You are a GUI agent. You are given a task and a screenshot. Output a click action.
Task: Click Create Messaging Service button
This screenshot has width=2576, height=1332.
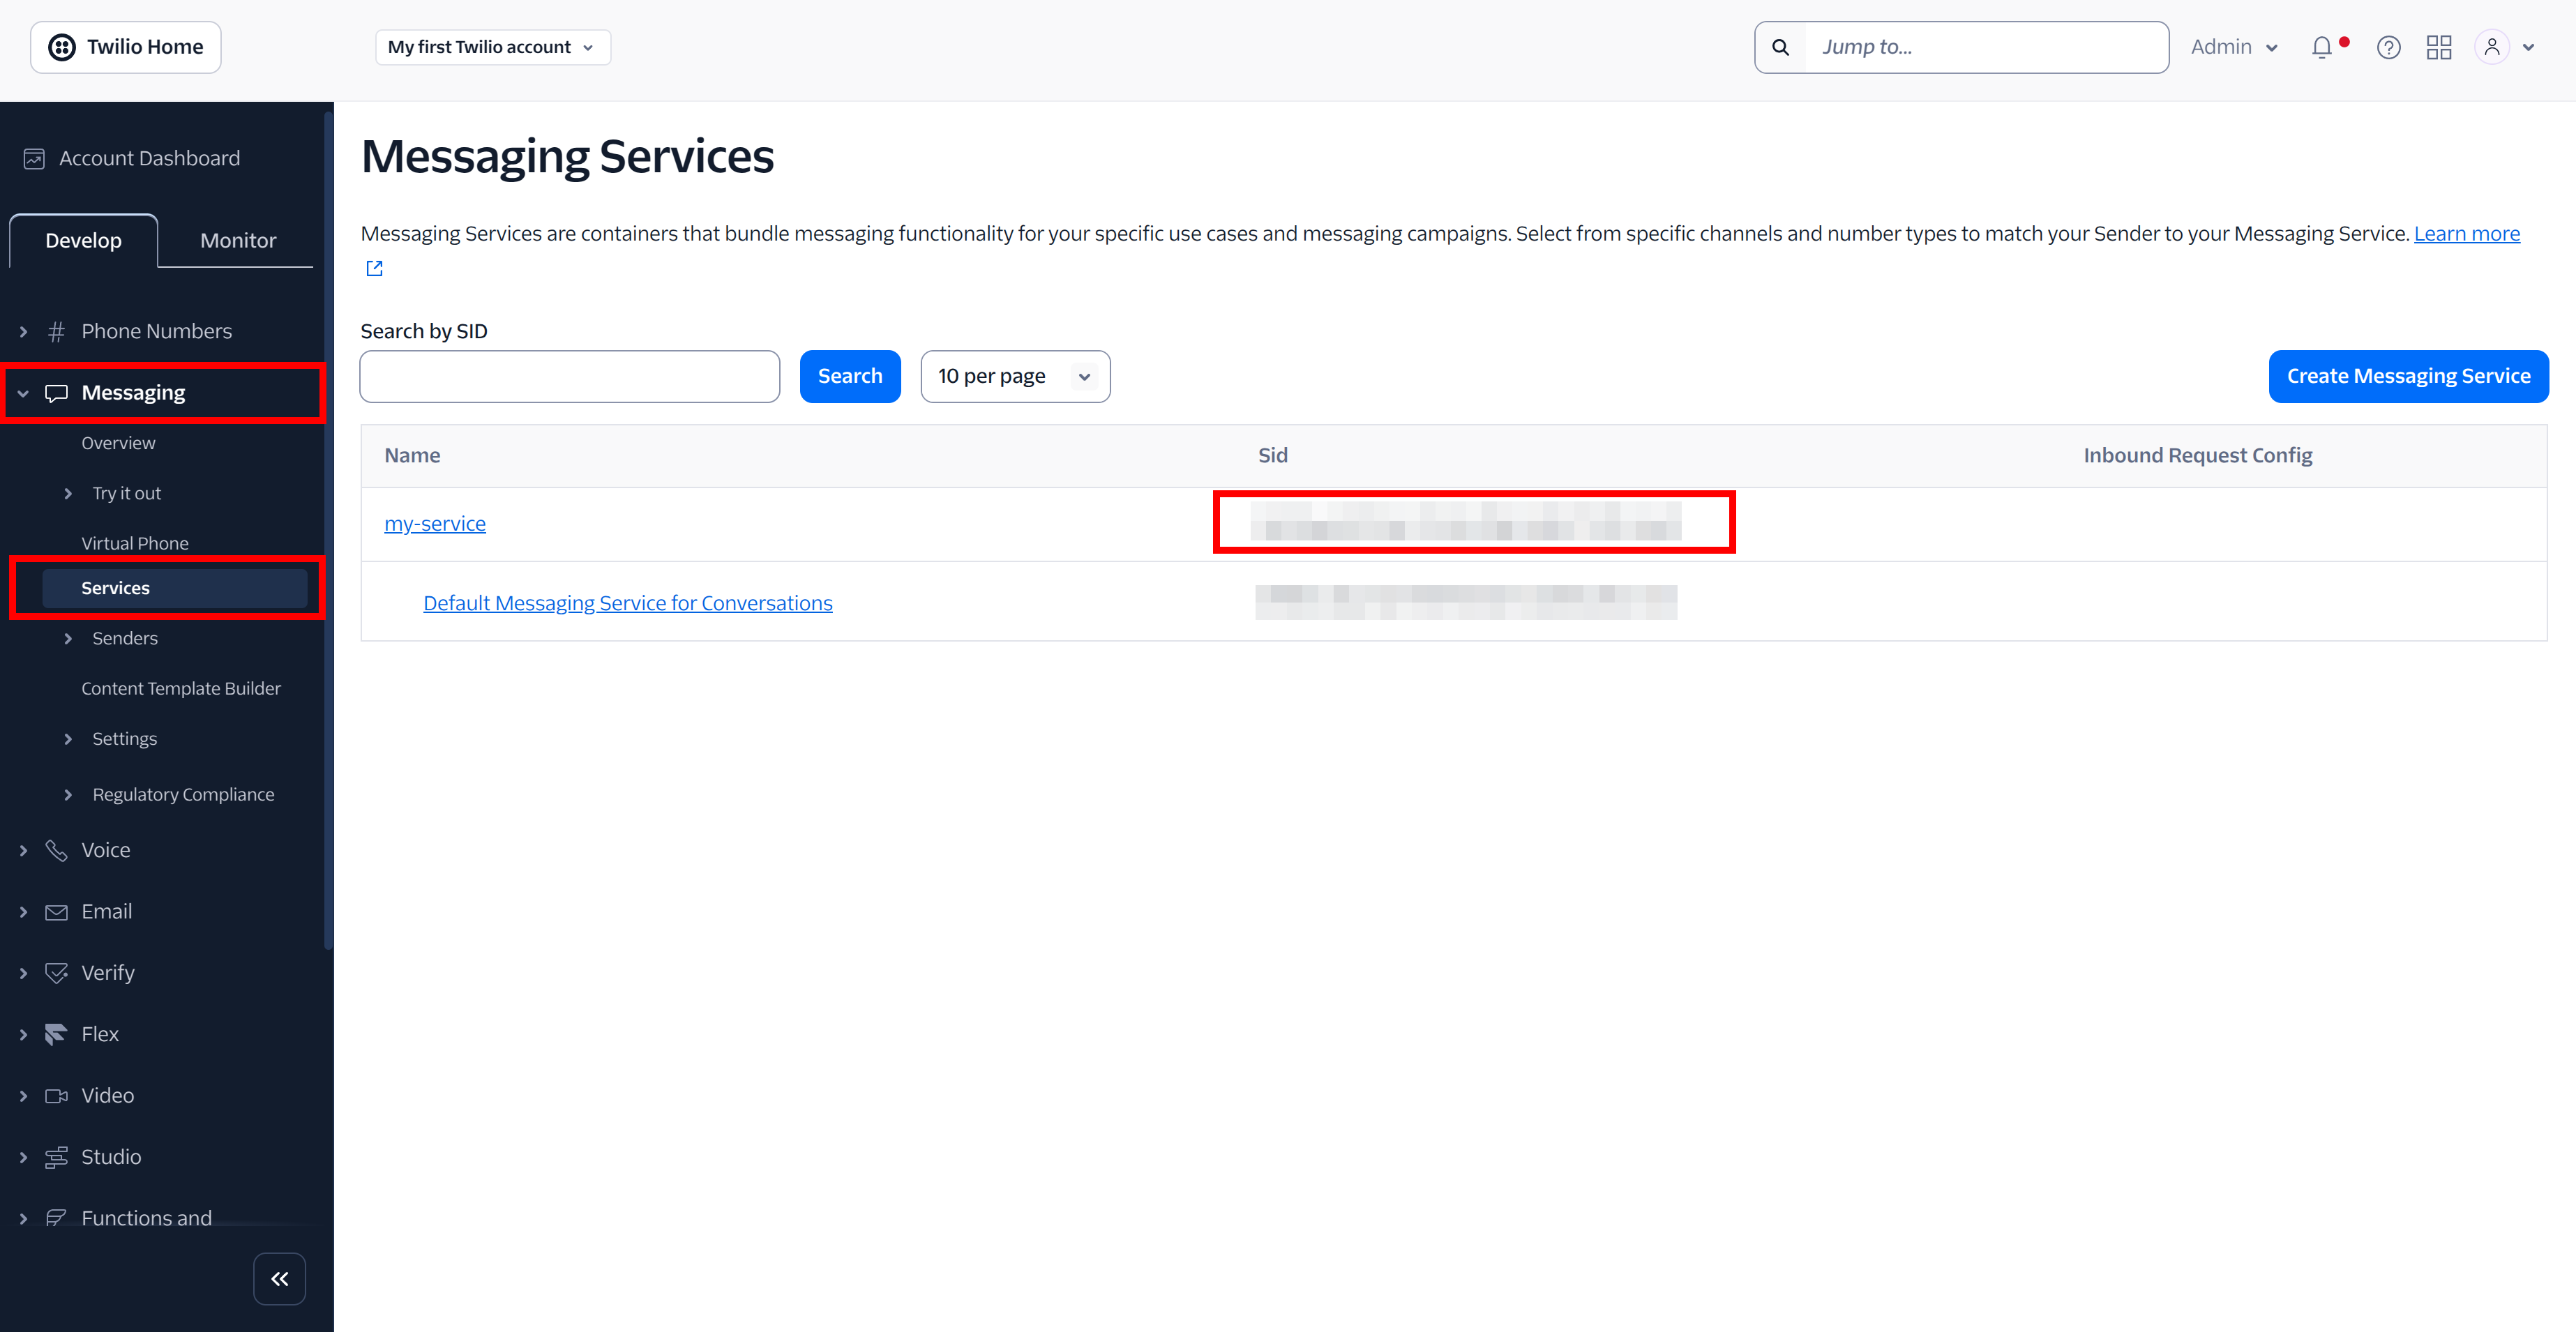2407,376
